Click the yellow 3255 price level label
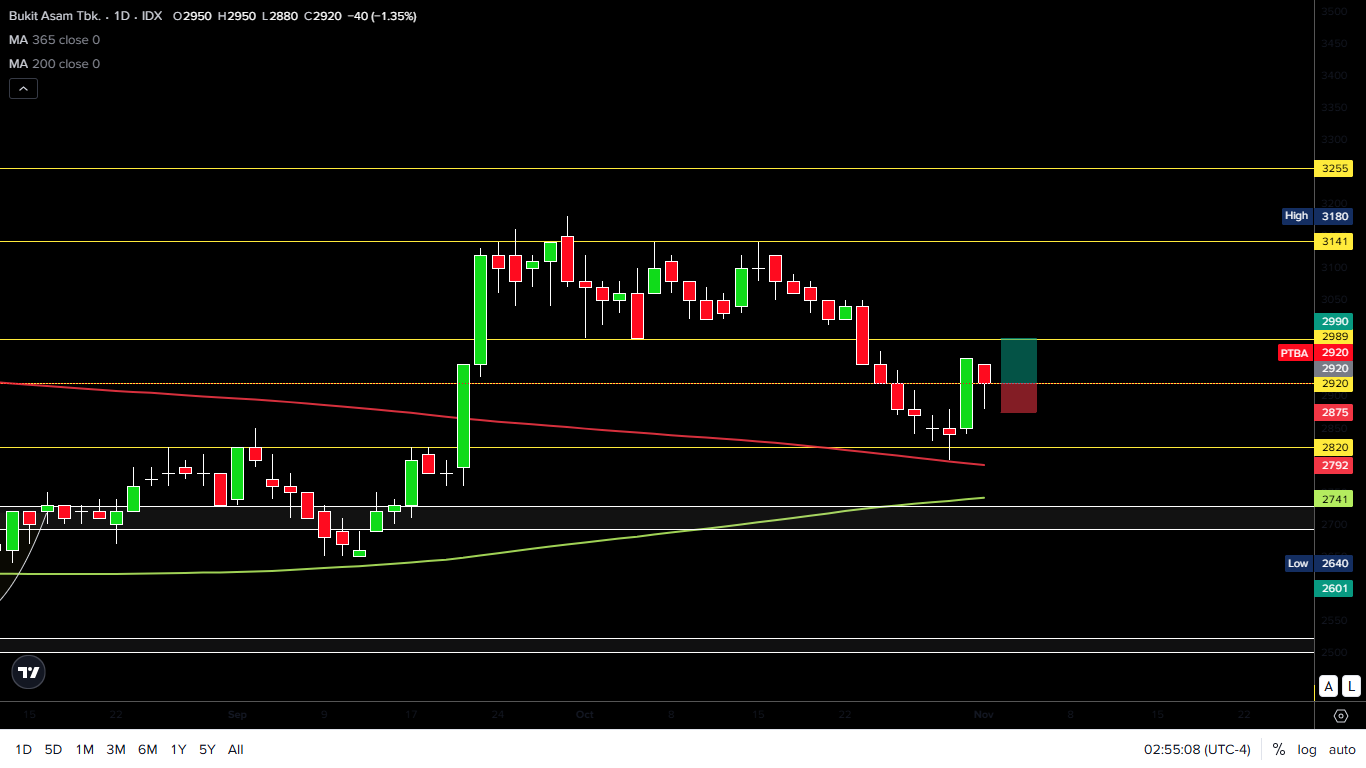This screenshot has height=768, width=1366. (x=1334, y=169)
